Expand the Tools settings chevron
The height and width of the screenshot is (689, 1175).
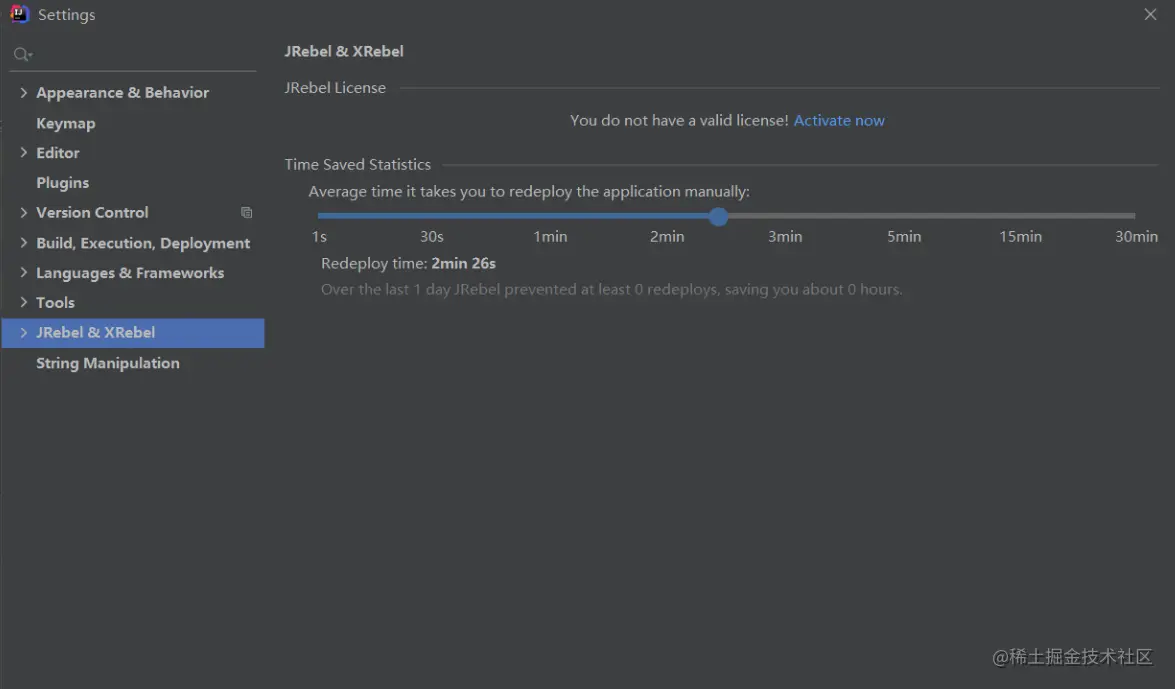coord(23,302)
